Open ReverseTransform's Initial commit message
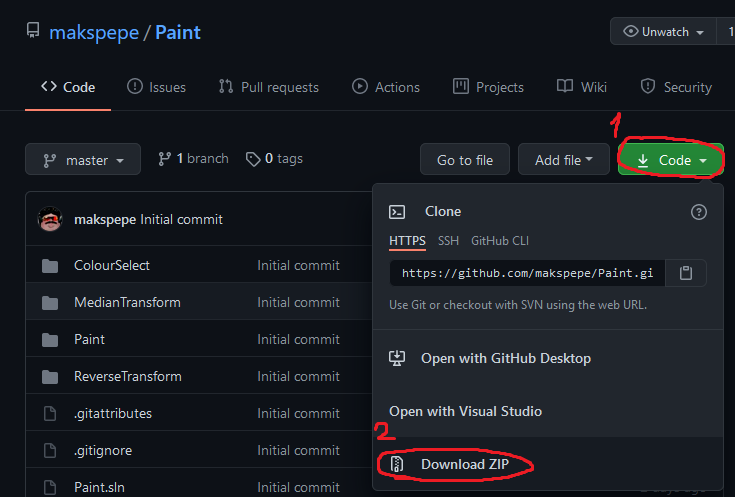Image resolution: width=735 pixels, height=497 pixels. [298, 377]
